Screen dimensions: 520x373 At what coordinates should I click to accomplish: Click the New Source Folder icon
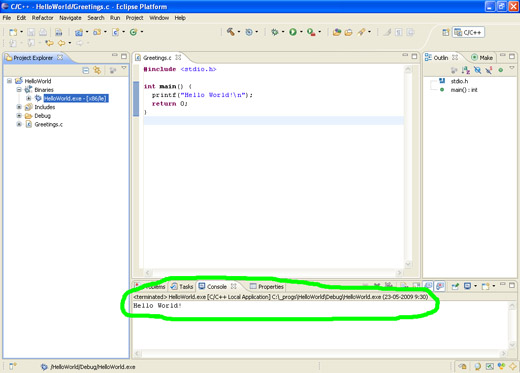(97, 32)
